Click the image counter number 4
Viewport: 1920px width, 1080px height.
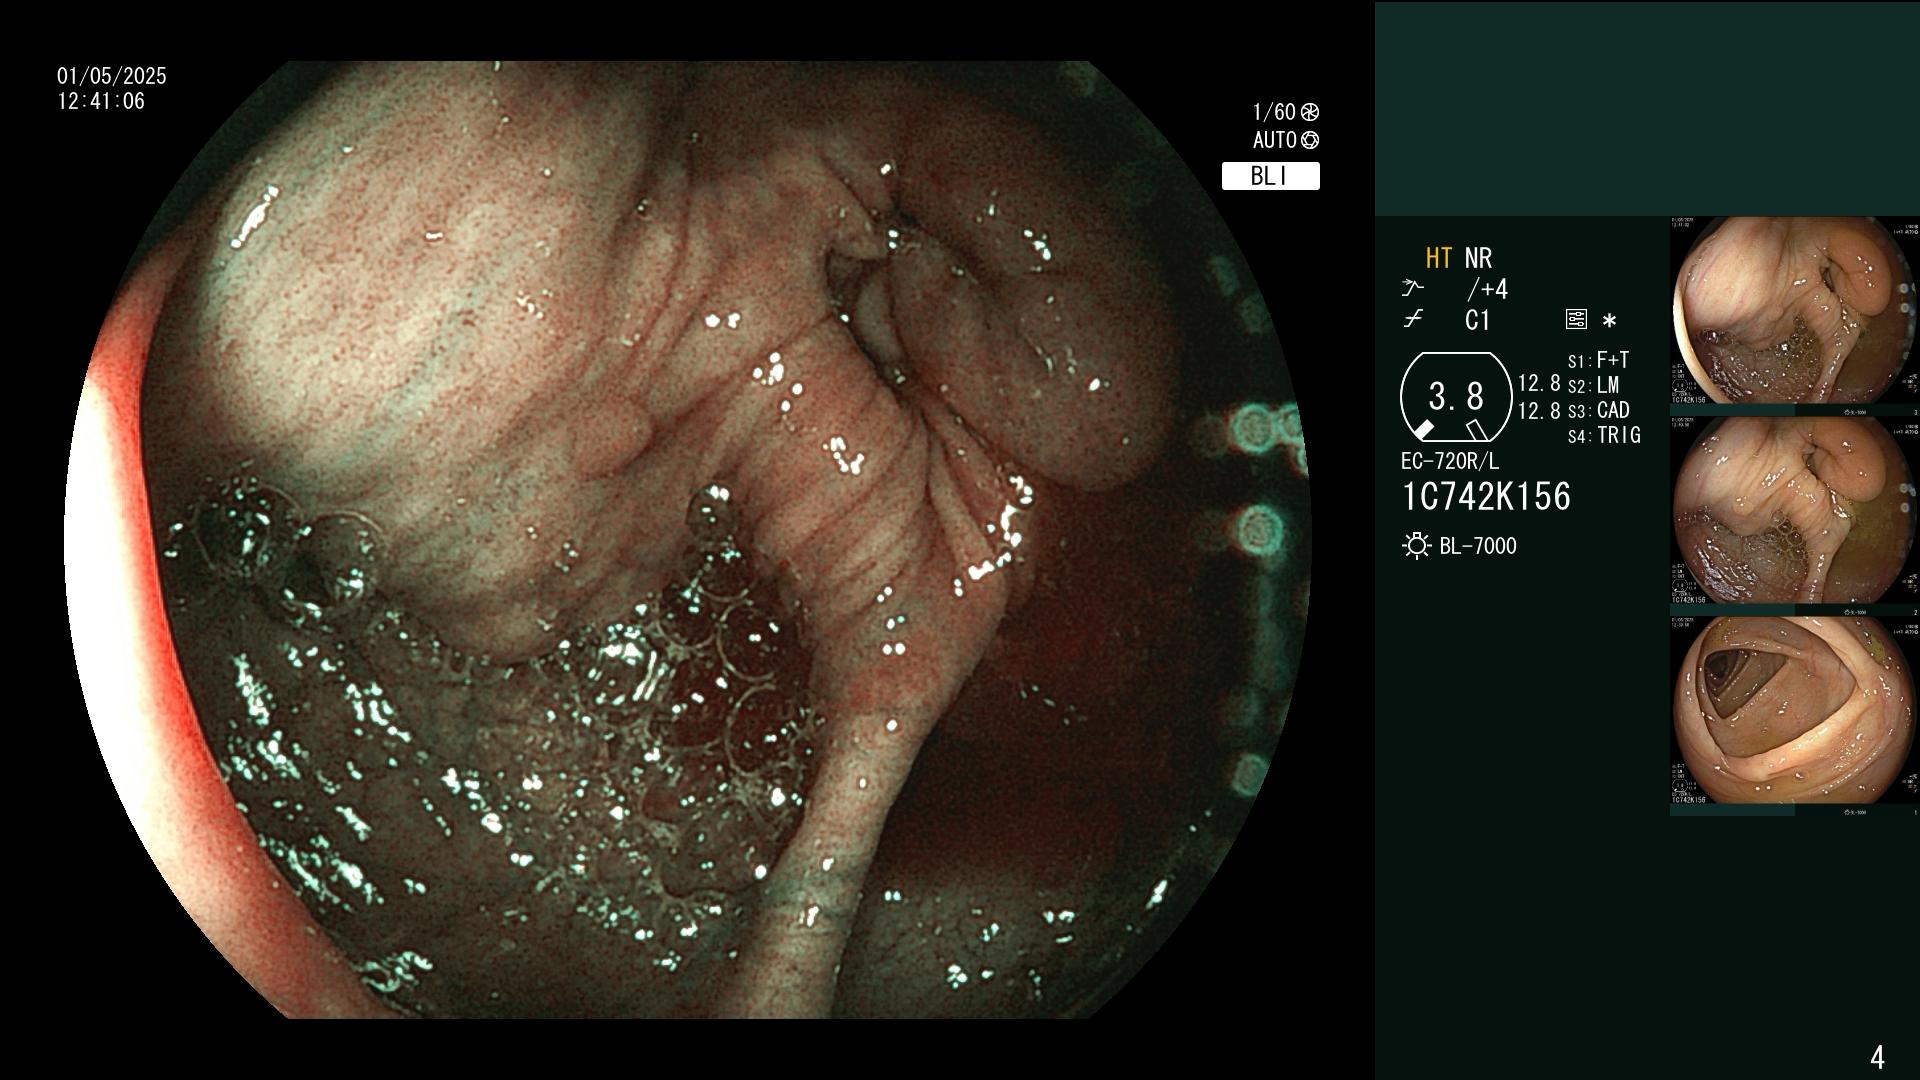pyautogui.click(x=1877, y=1057)
